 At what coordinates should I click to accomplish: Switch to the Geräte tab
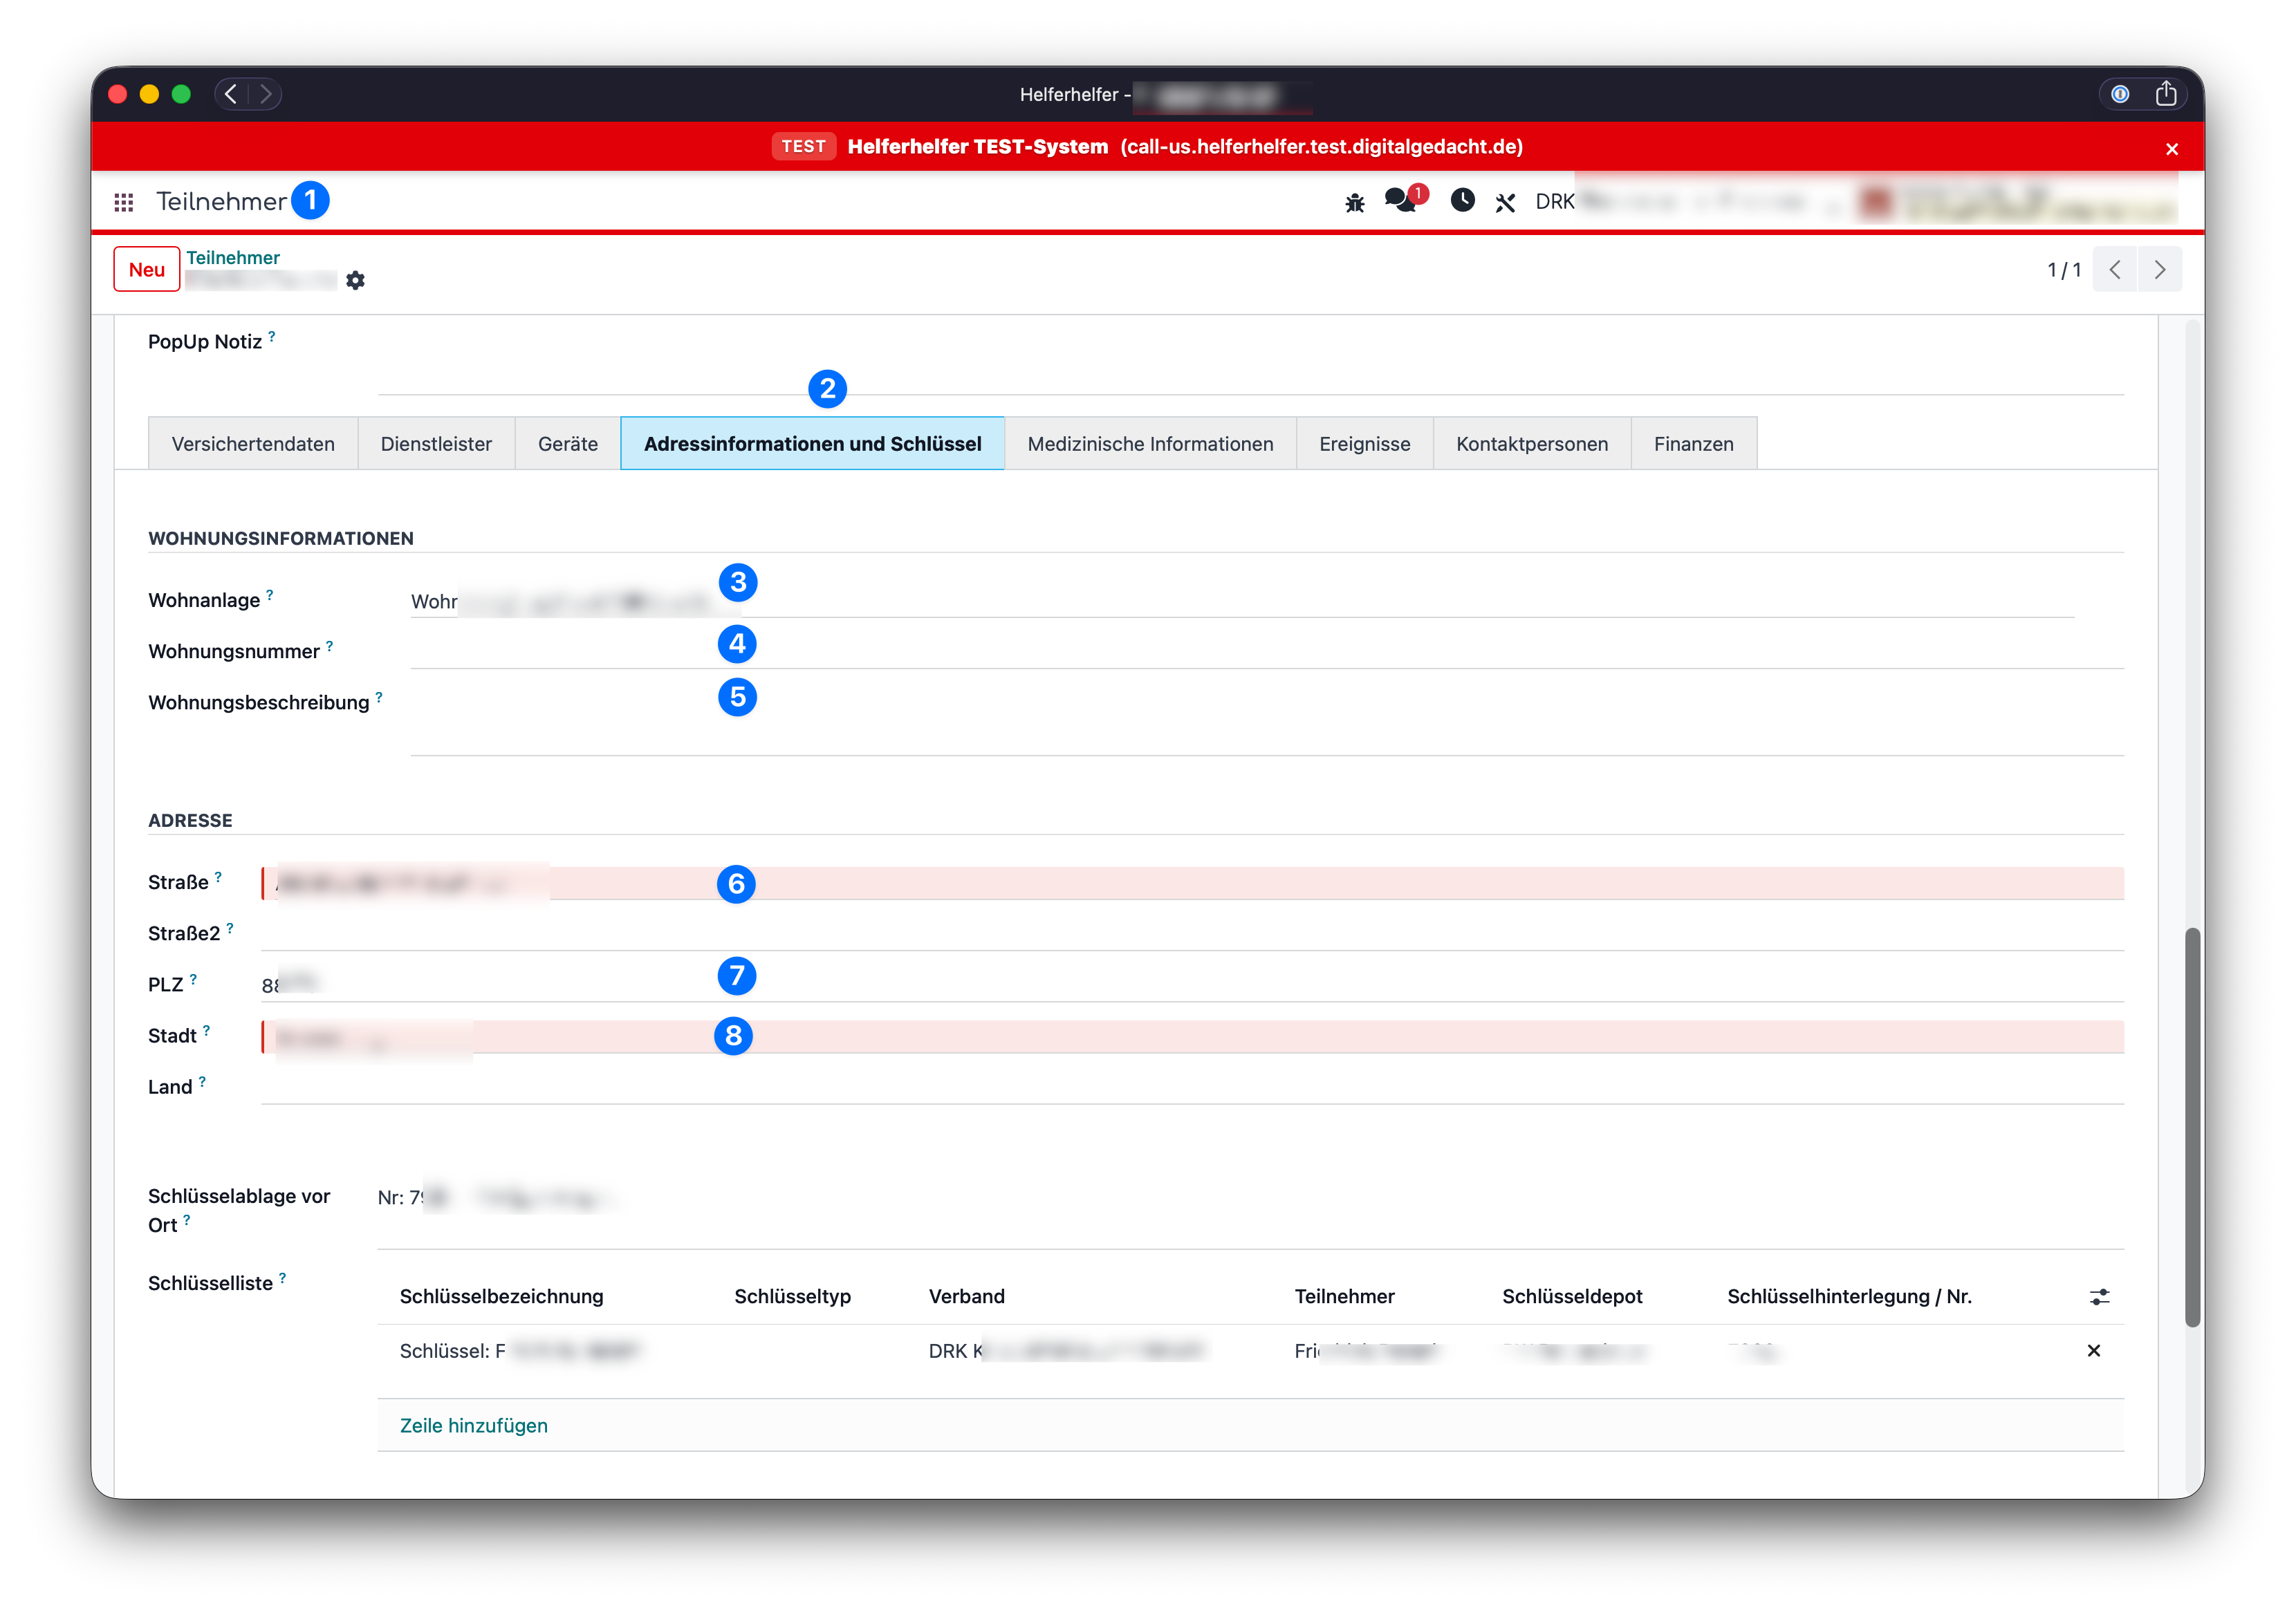tap(567, 444)
